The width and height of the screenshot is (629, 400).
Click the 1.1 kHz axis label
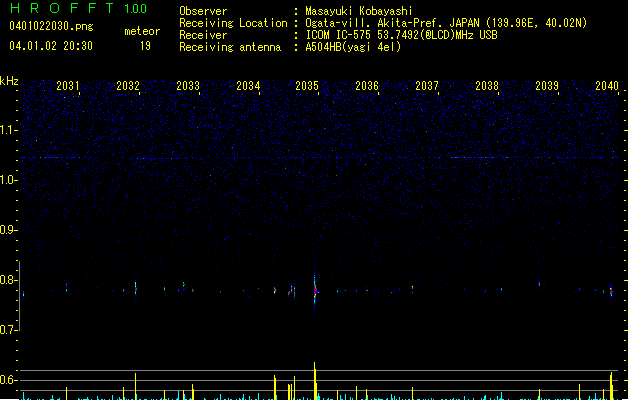click(x=8, y=130)
